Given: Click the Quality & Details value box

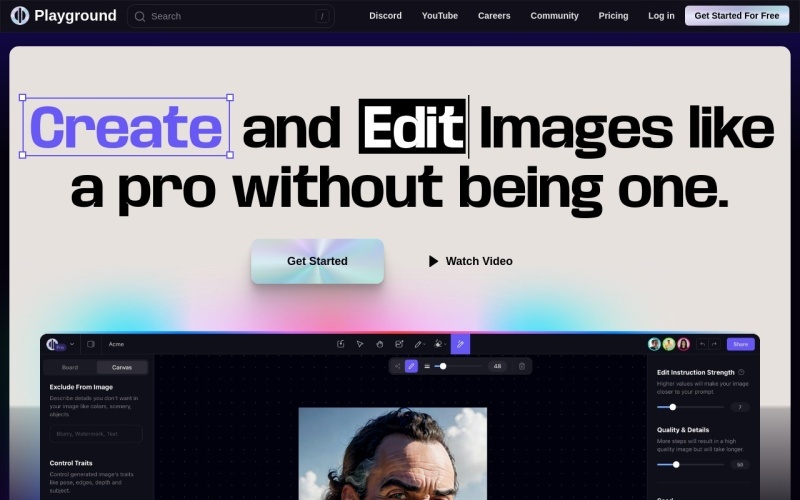Looking at the screenshot, I should [x=740, y=465].
